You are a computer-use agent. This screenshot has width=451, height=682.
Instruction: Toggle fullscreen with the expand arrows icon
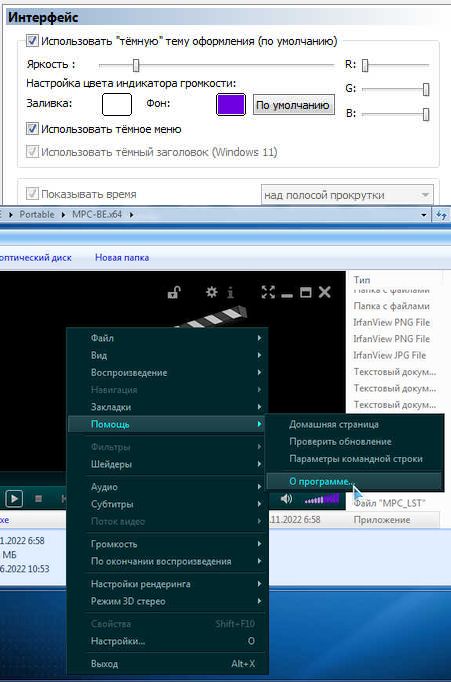tap(268, 292)
